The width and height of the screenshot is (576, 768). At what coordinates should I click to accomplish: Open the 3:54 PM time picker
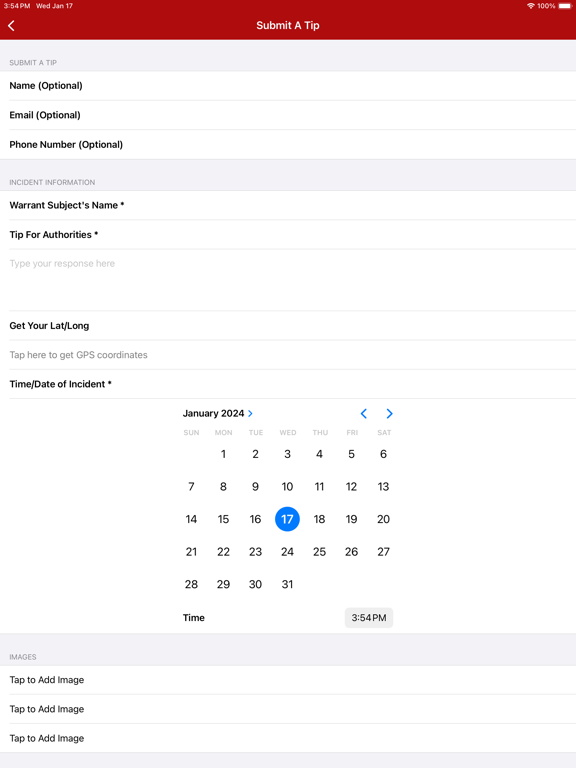(x=369, y=618)
